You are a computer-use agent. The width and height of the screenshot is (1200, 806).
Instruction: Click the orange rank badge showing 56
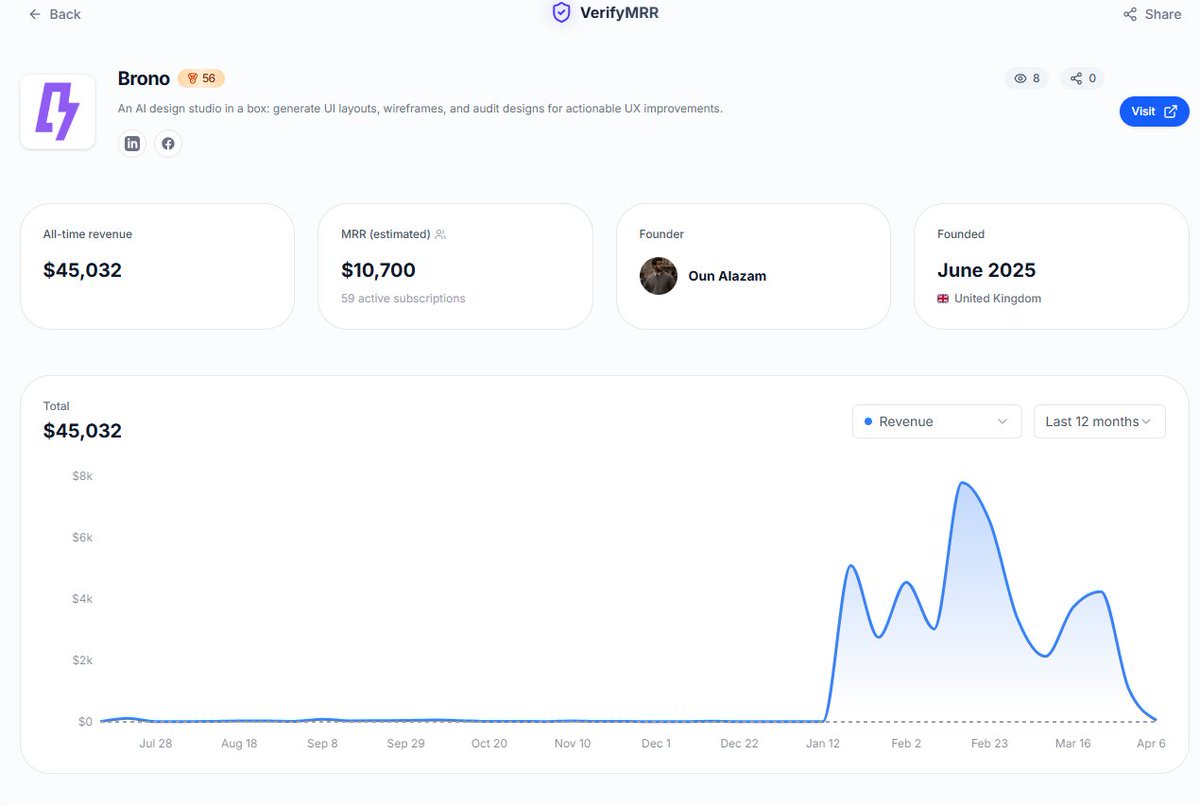(201, 78)
